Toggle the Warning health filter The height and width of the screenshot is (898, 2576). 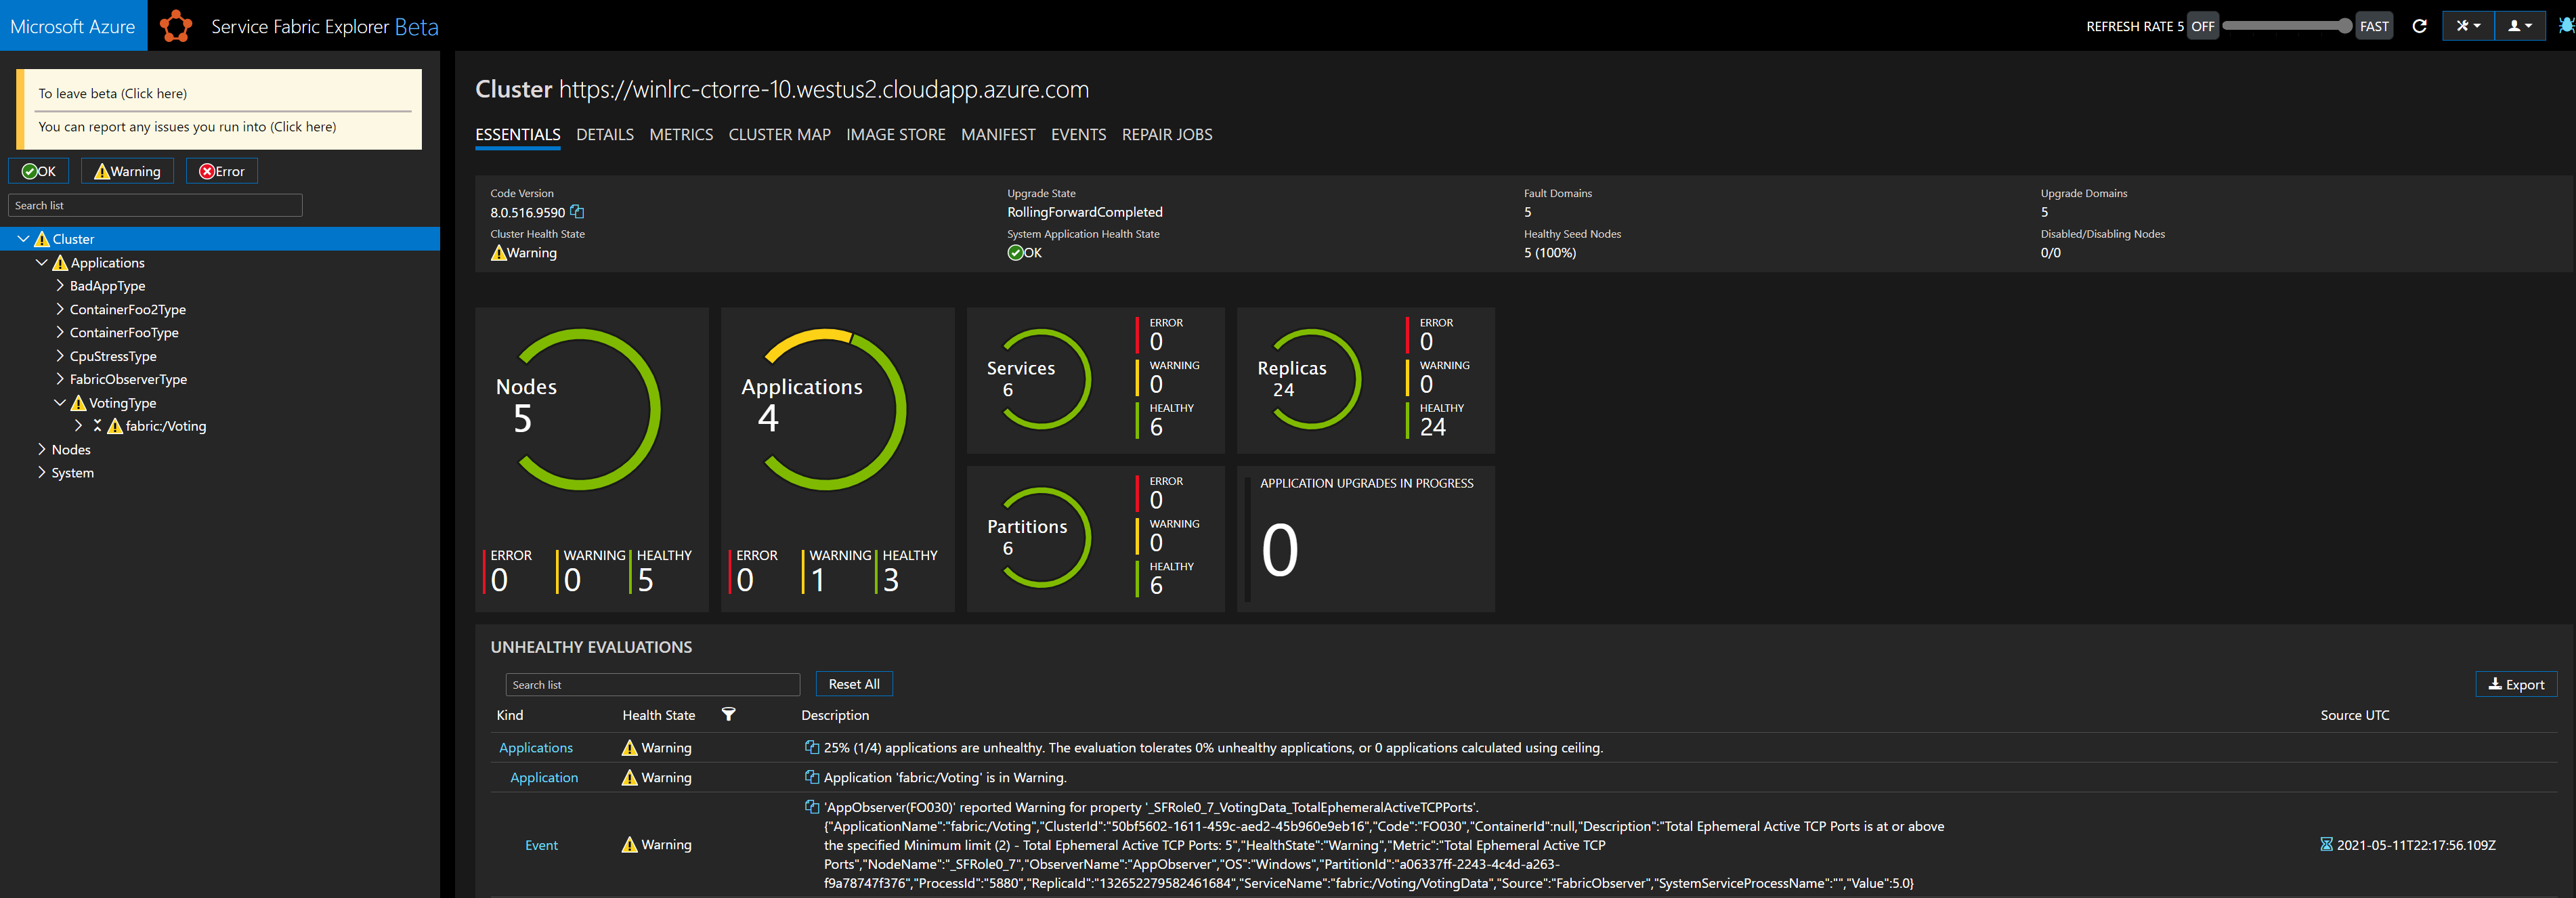coord(127,171)
